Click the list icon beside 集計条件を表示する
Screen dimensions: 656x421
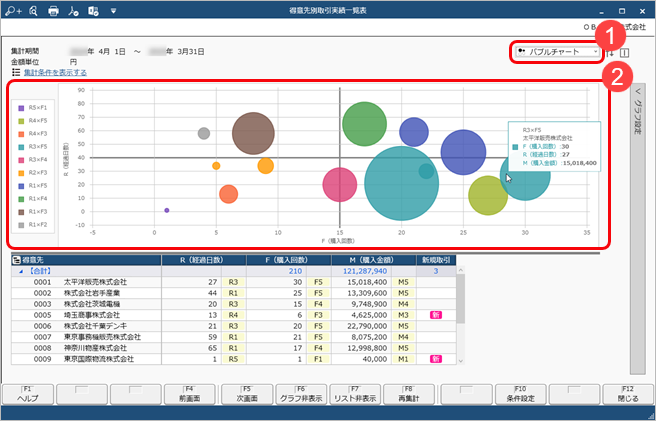click(x=16, y=73)
